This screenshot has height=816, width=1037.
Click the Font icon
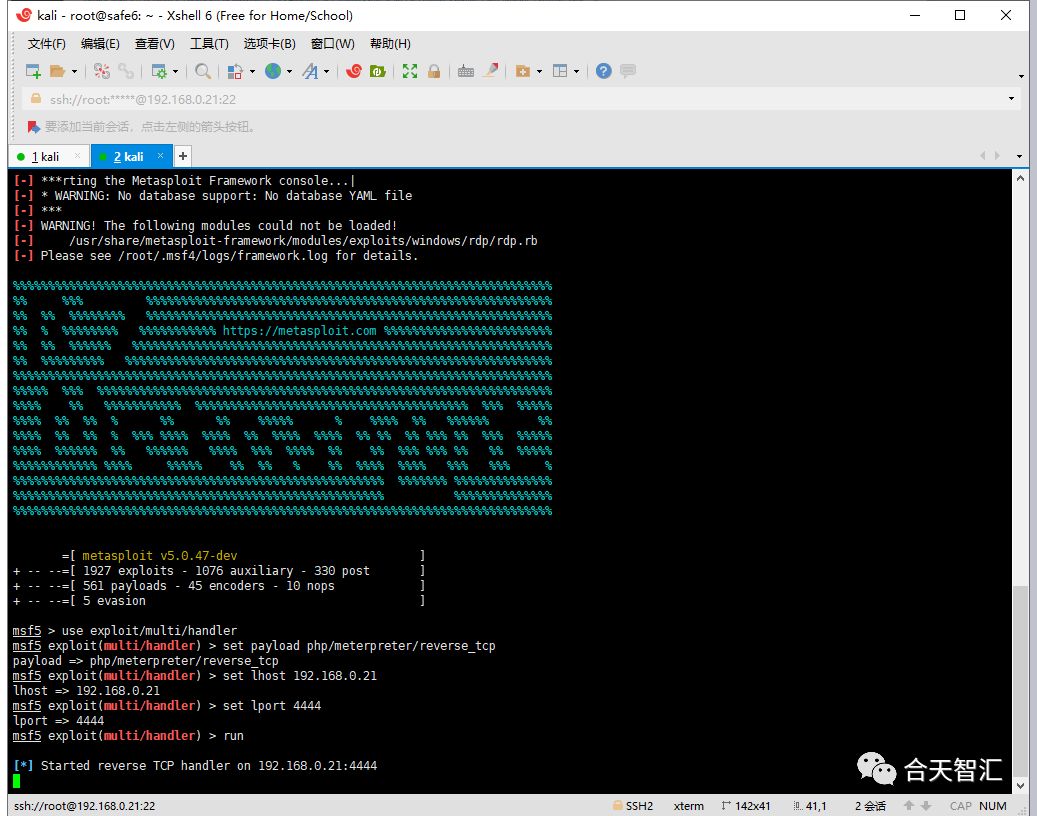(x=310, y=71)
